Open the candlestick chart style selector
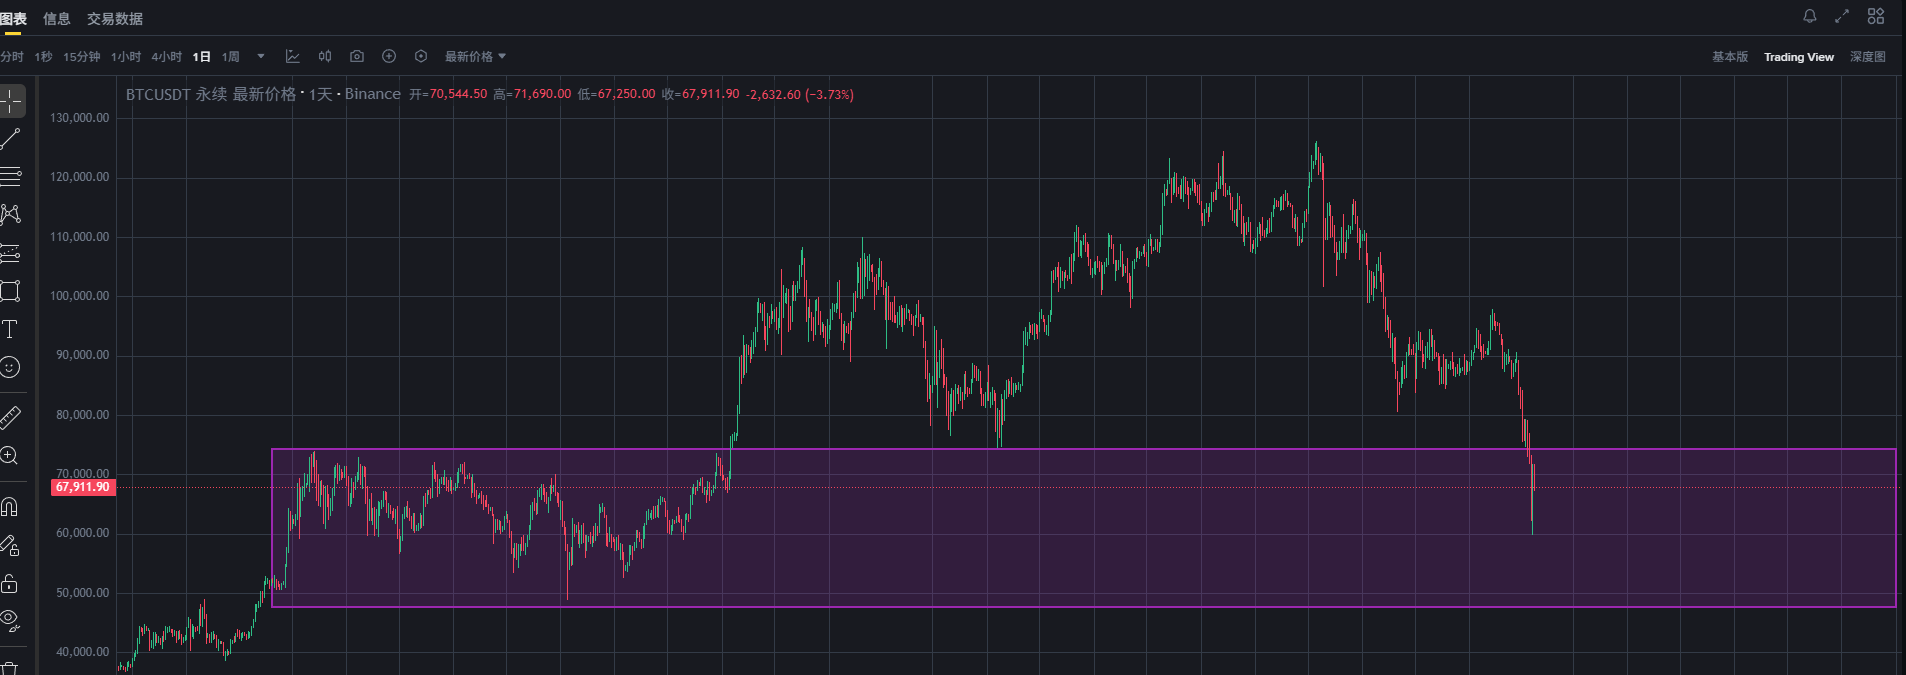The height and width of the screenshot is (675, 1906). [x=325, y=57]
